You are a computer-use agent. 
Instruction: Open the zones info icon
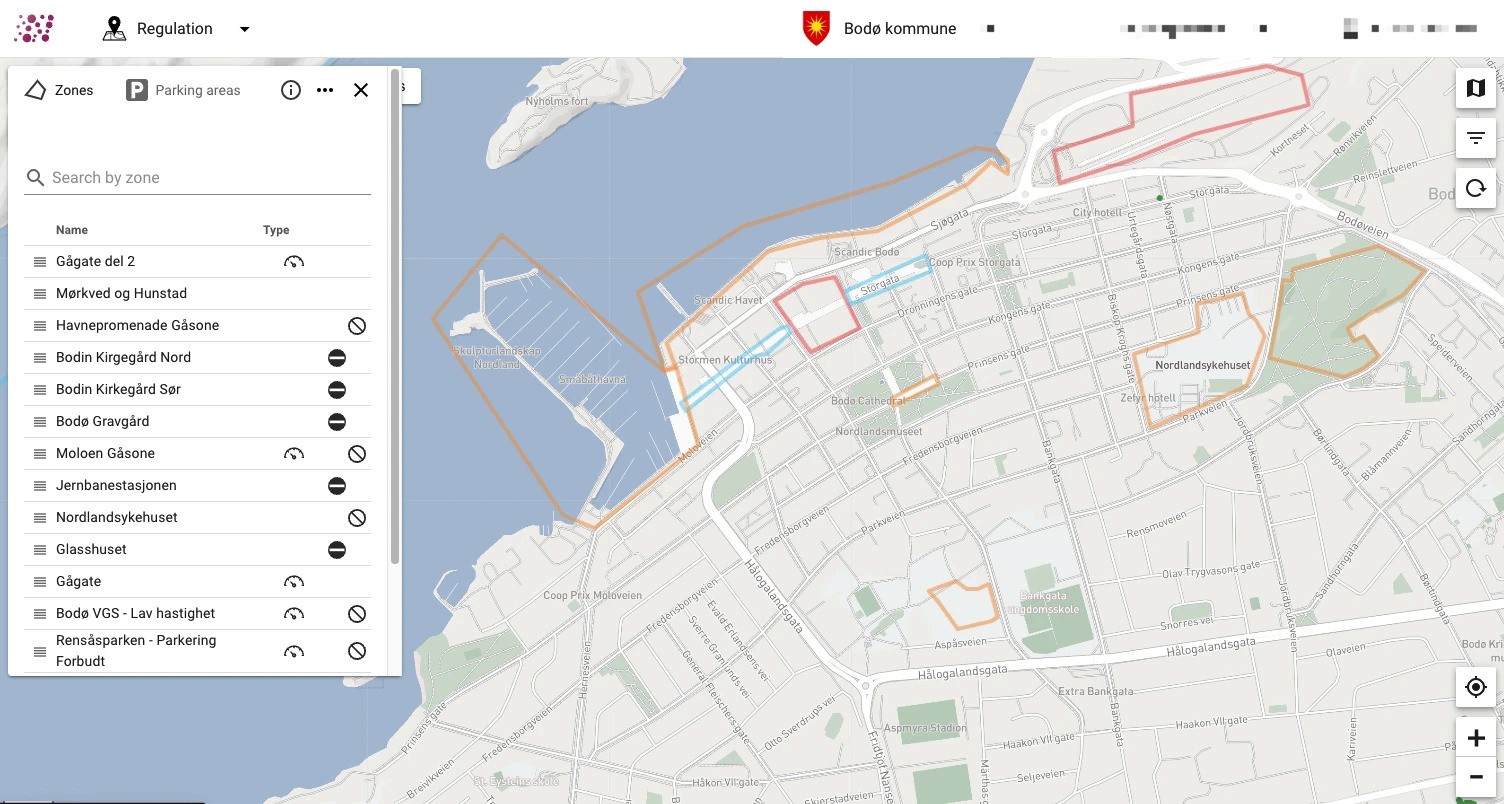click(291, 90)
